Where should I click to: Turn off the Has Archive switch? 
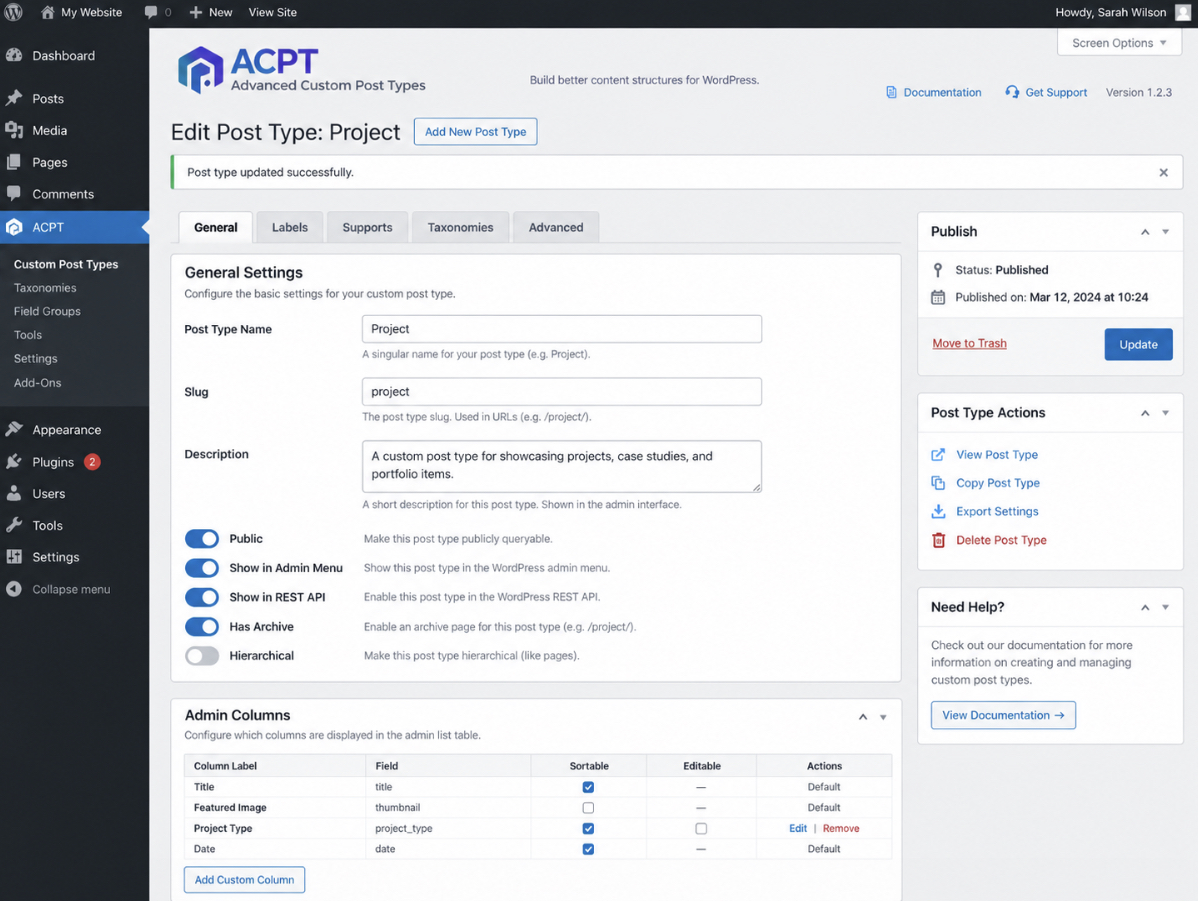coord(202,627)
